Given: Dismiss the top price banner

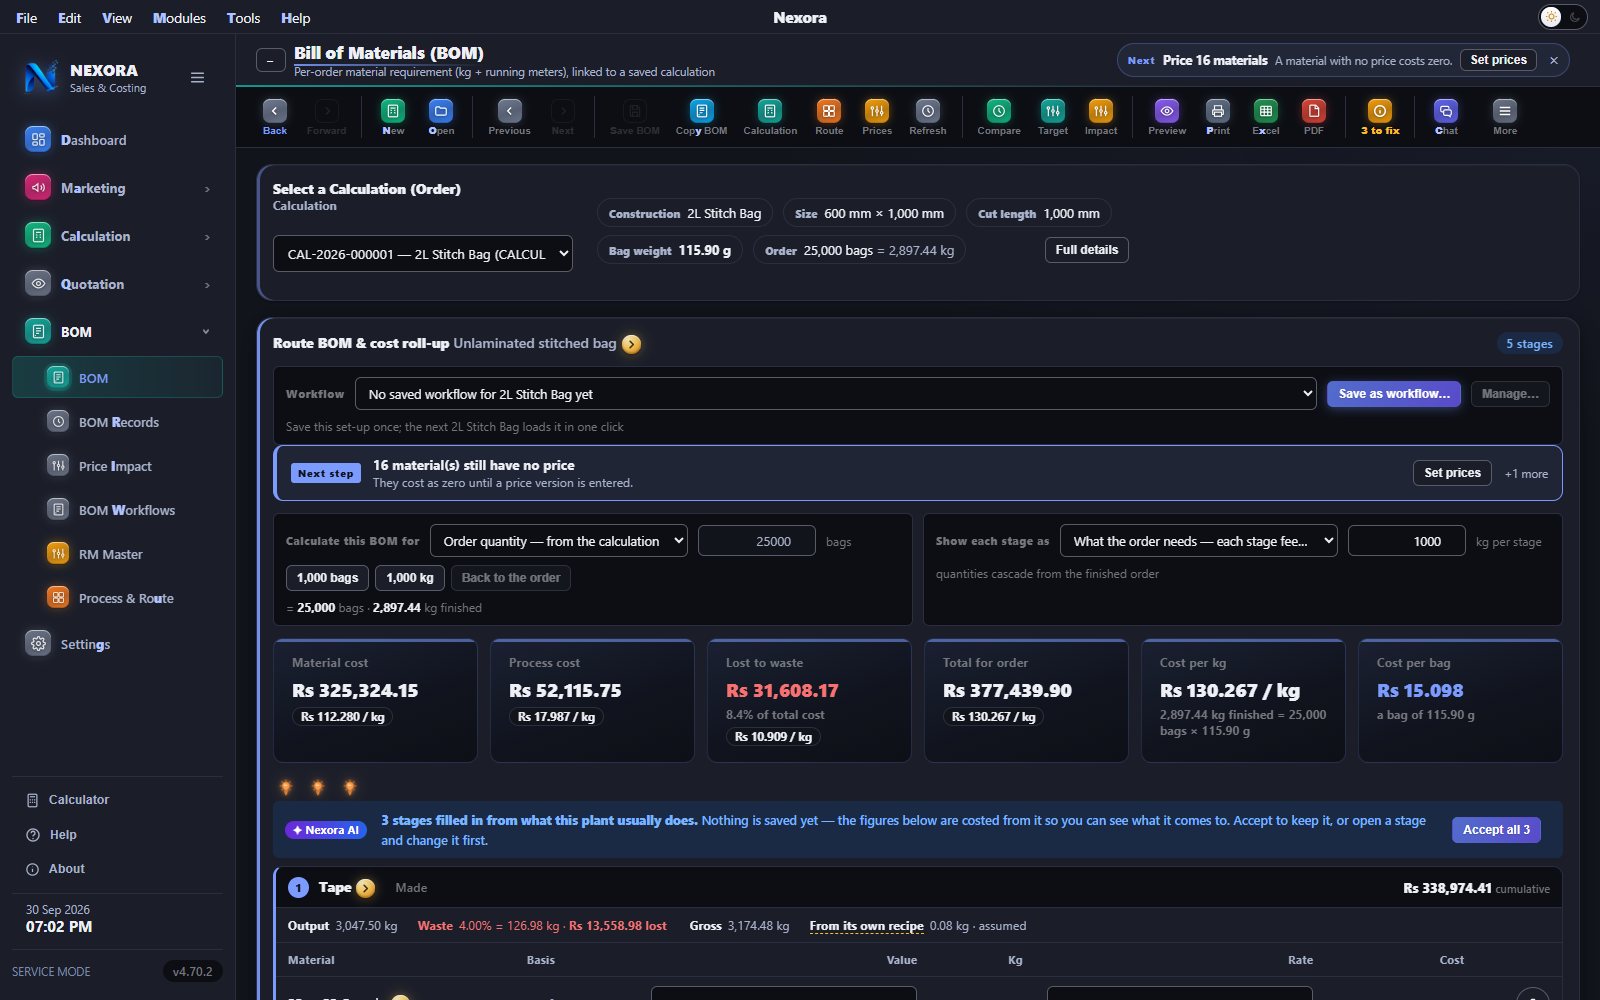Looking at the screenshot, I should coord(1554,61).
